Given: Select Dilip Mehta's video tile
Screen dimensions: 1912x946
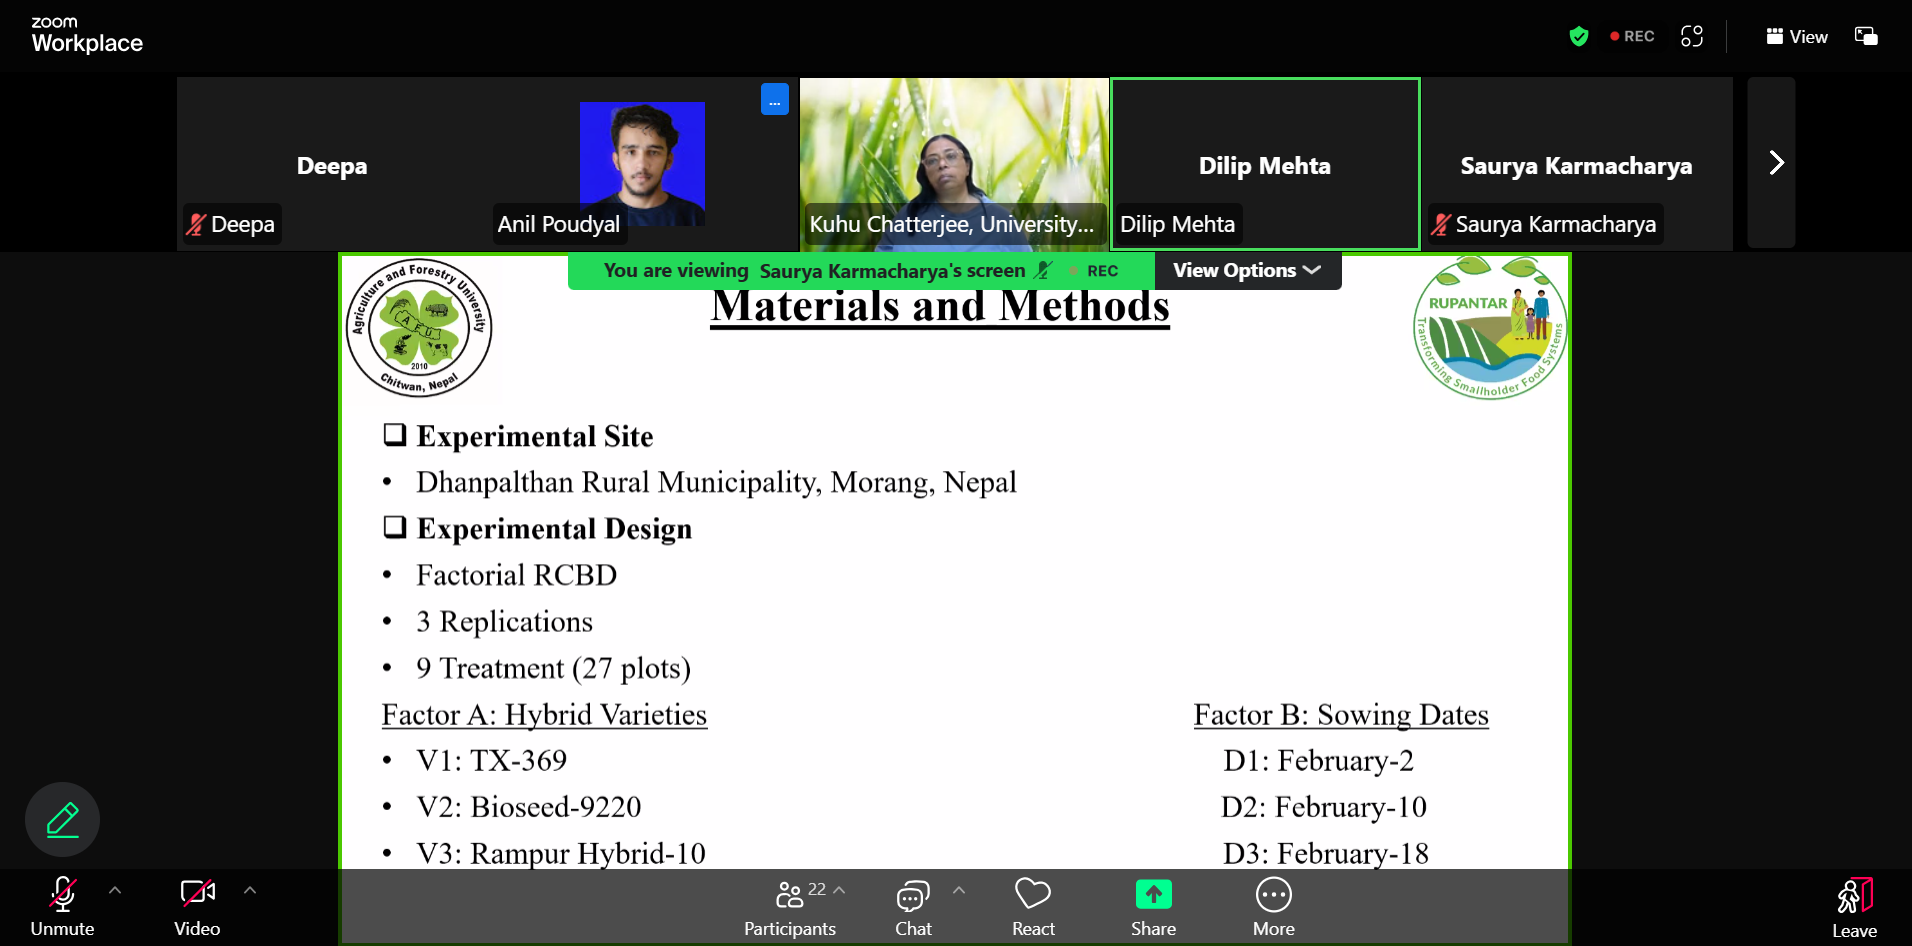Looking at the screenshot, I should tap(1265, 164).
